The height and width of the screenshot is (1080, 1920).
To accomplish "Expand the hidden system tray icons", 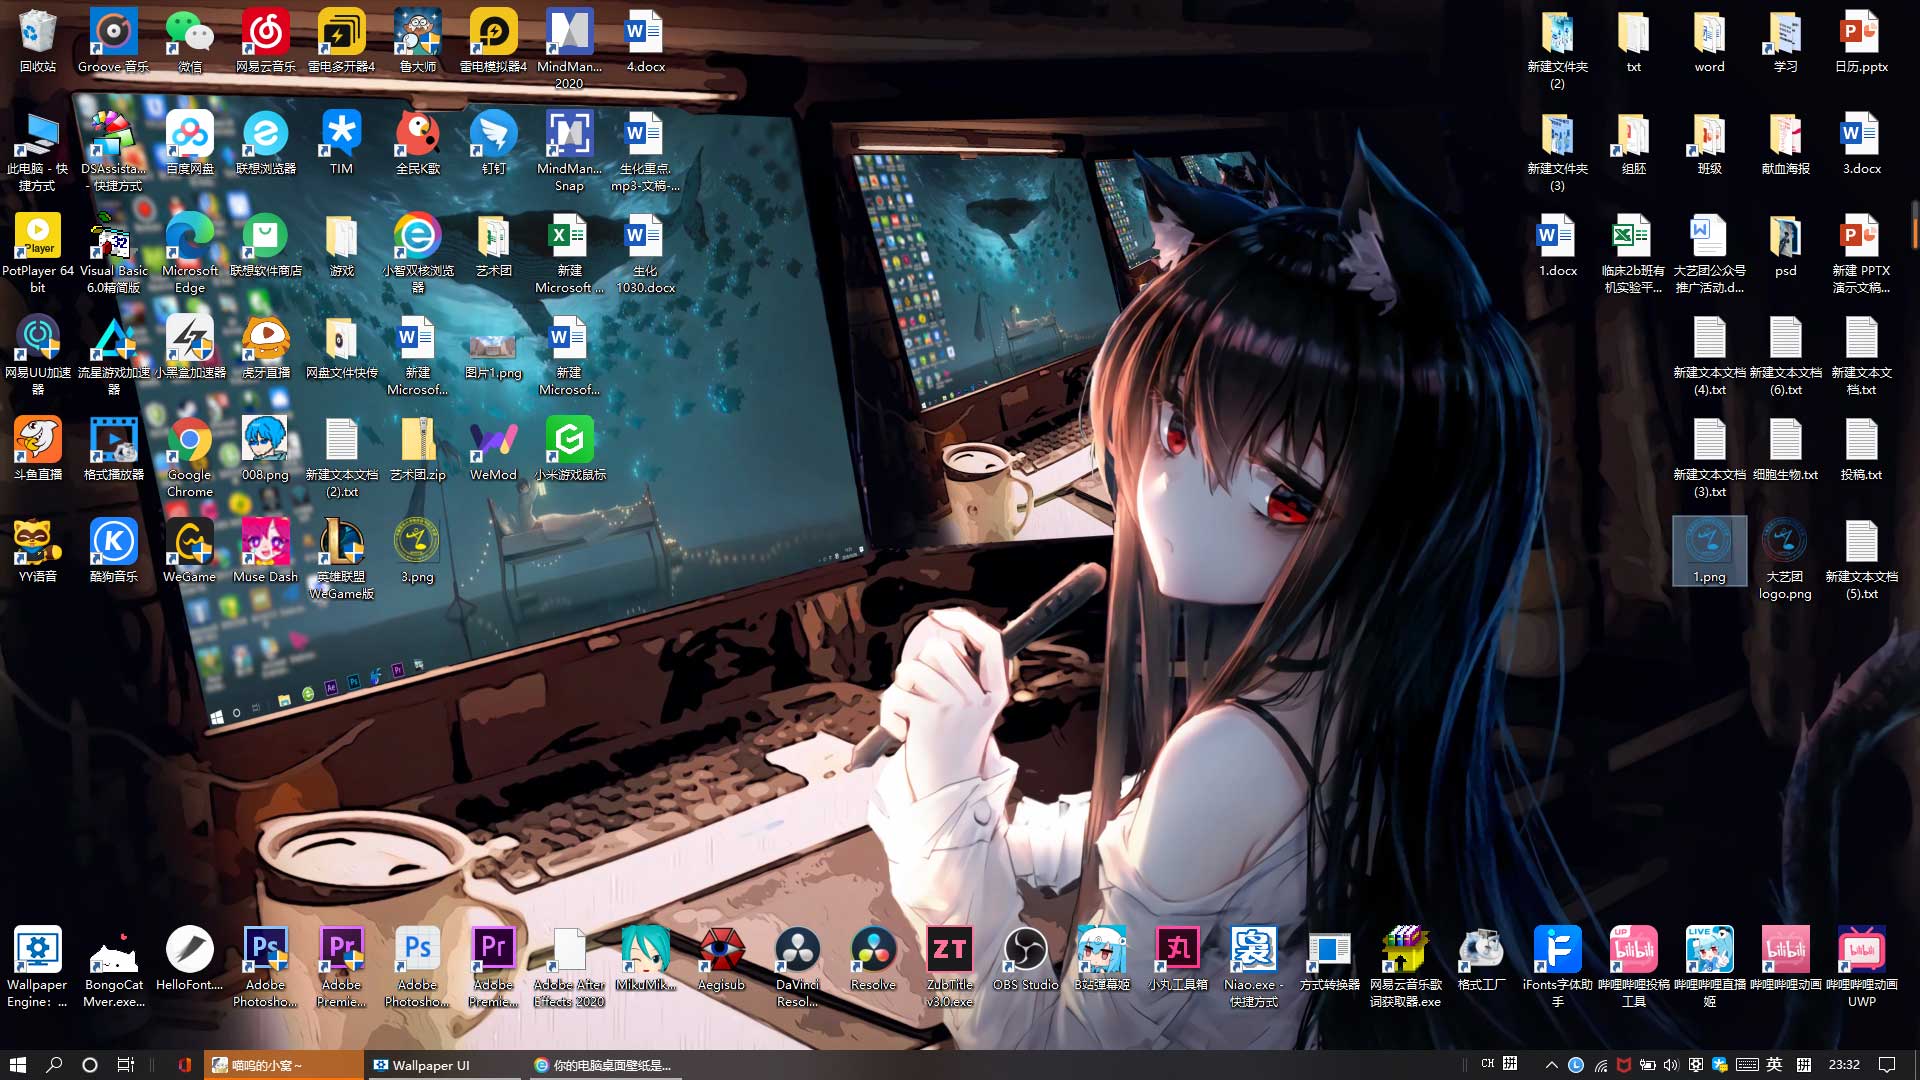I will pos(1551,1065).
